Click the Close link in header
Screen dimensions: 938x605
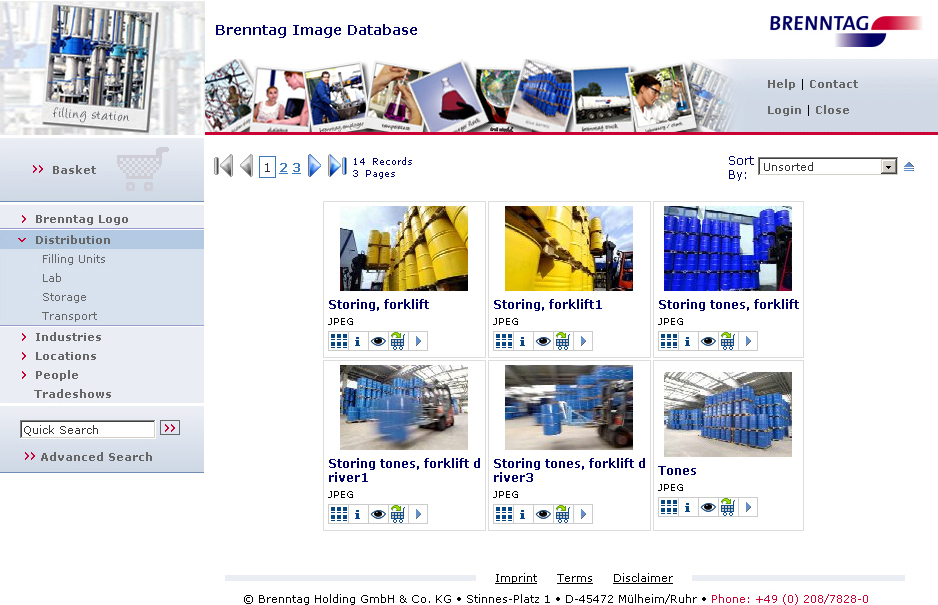click(x=832, y=110)
